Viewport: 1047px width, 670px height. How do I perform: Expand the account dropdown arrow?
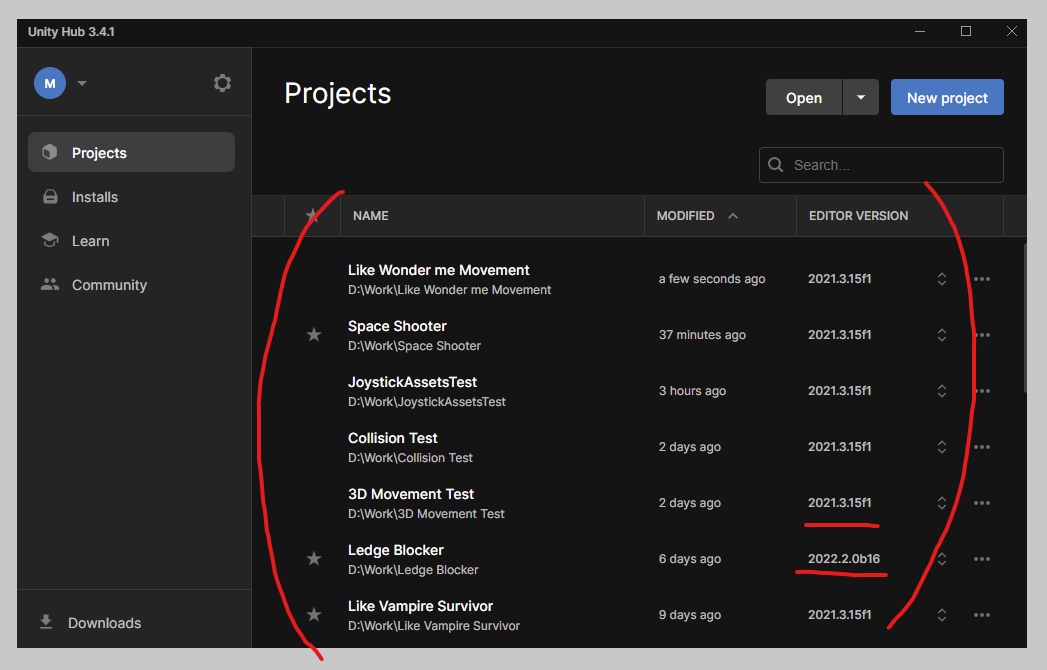click(x=81, y=83)
